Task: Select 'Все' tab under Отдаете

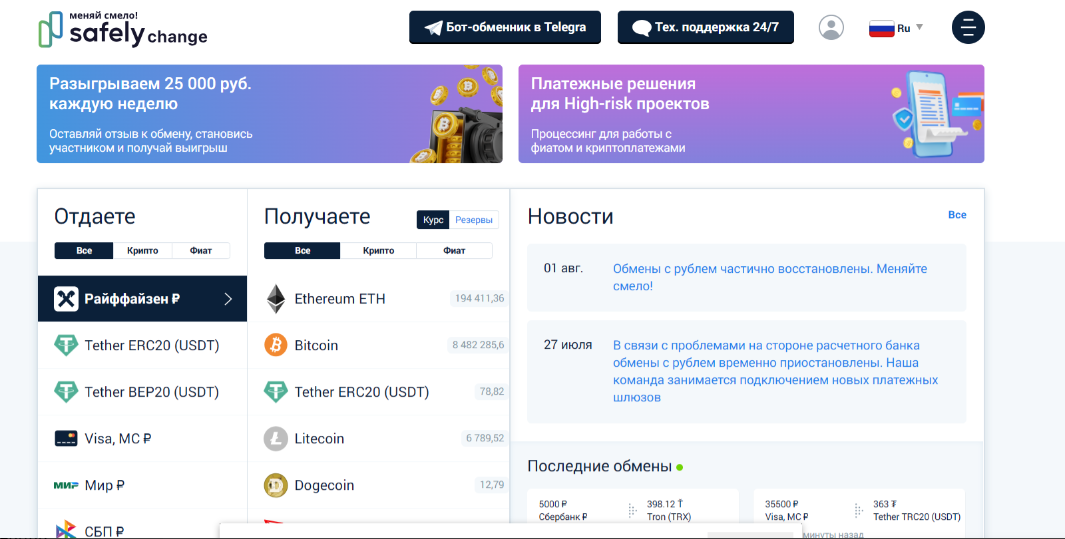Action: click(84, 250)
